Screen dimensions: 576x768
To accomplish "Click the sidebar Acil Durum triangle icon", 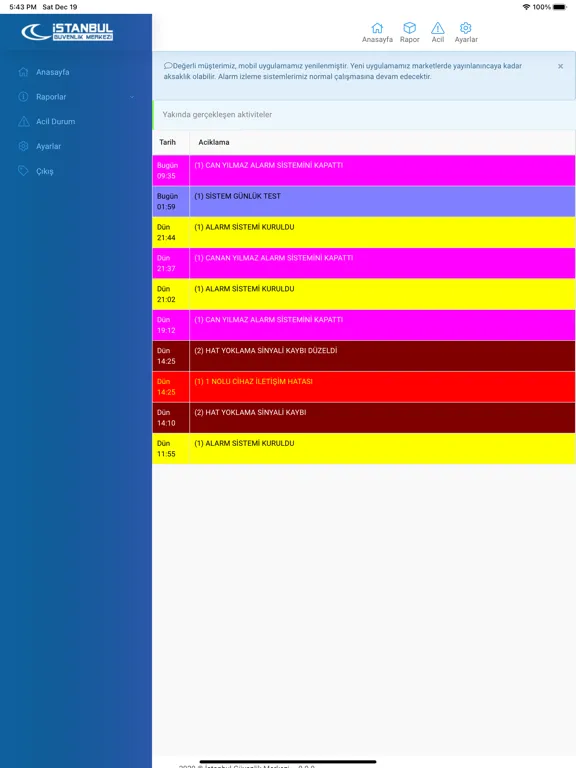I will click(x=24, y=121).
